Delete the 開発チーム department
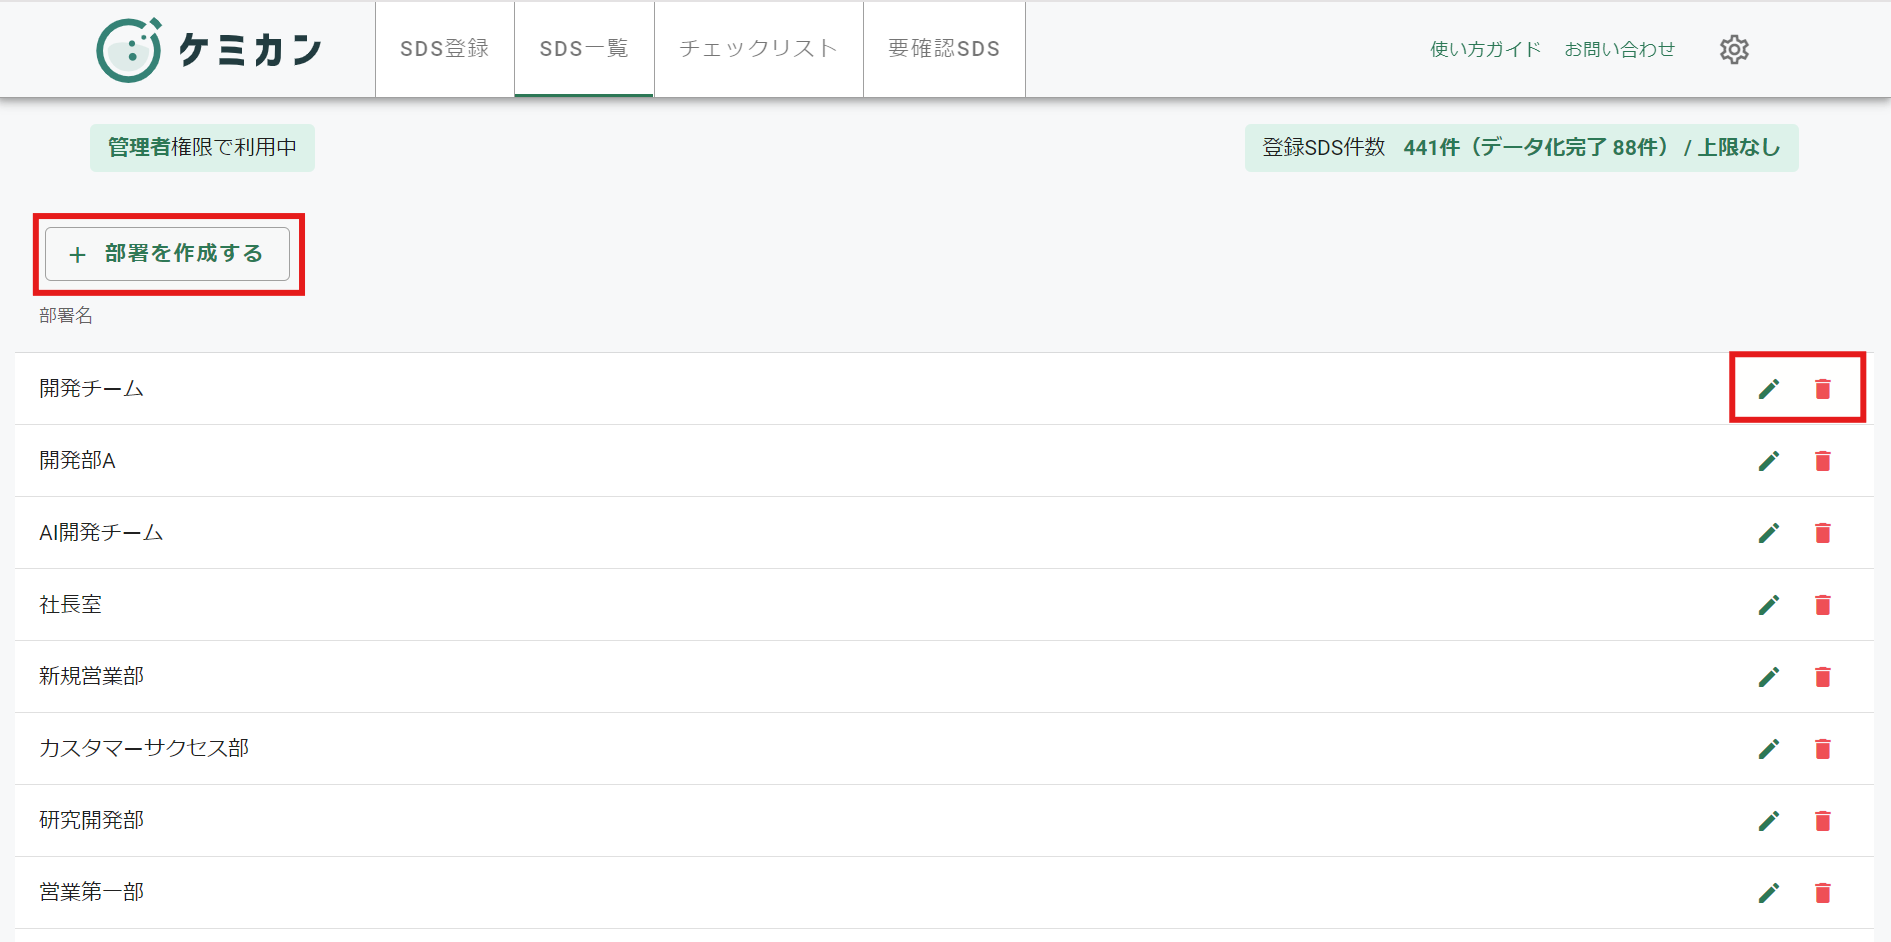The width and height of the screenshot is (1891, 942). [x=1823, y=389]
